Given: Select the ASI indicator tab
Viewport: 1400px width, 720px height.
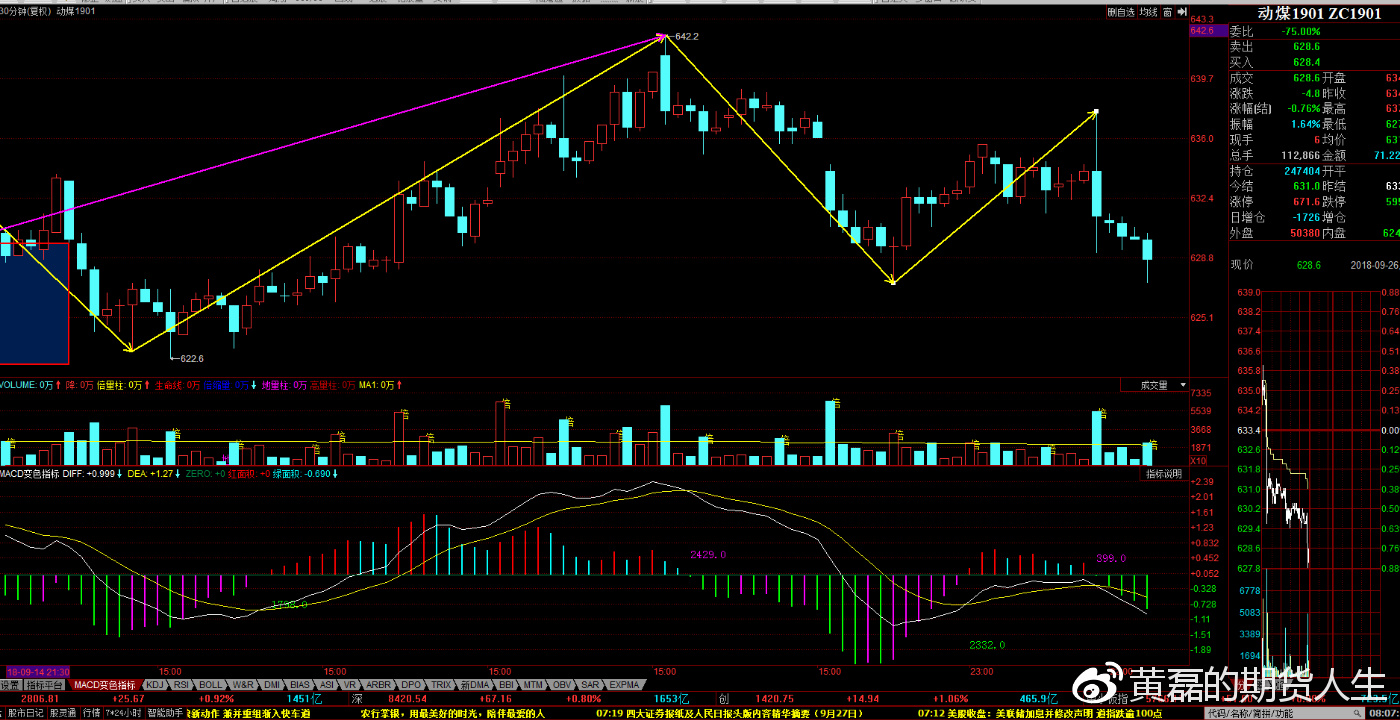Looking at the screenshot, I should pyautogui.click(x=327, y=685).
